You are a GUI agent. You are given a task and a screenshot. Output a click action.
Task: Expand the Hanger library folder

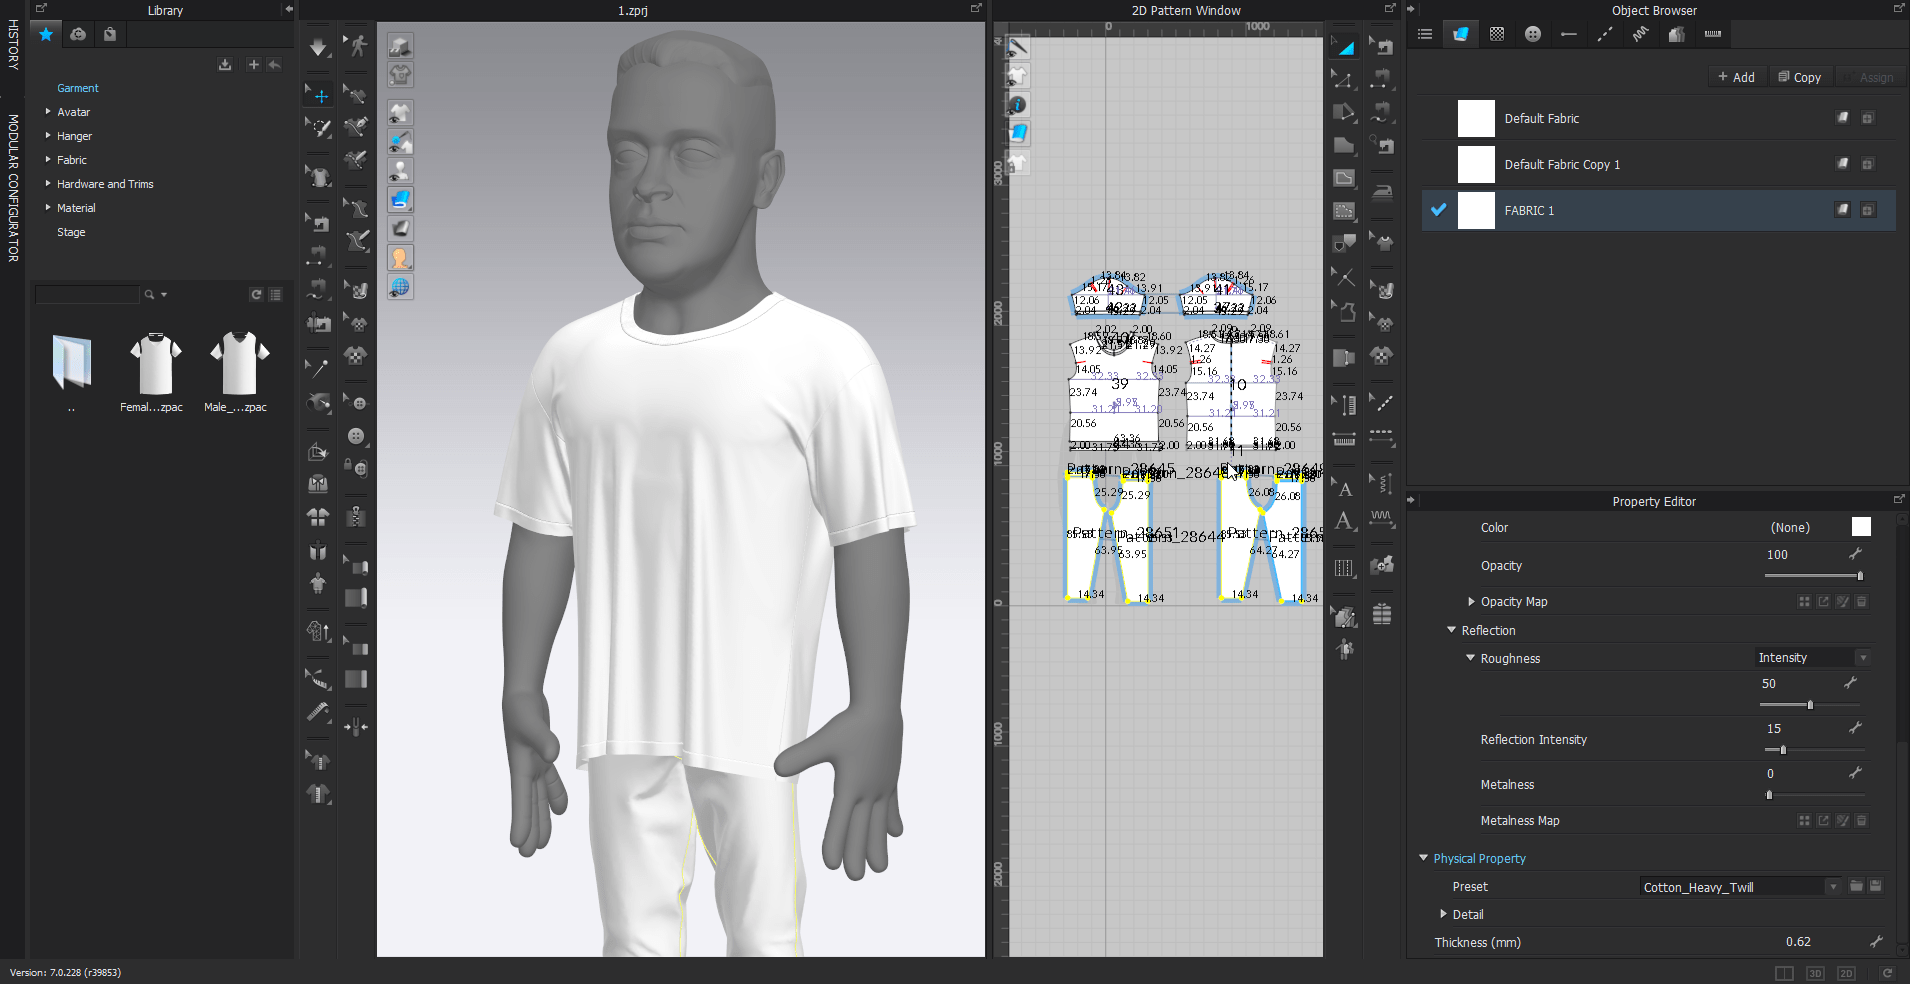[48, 135]
